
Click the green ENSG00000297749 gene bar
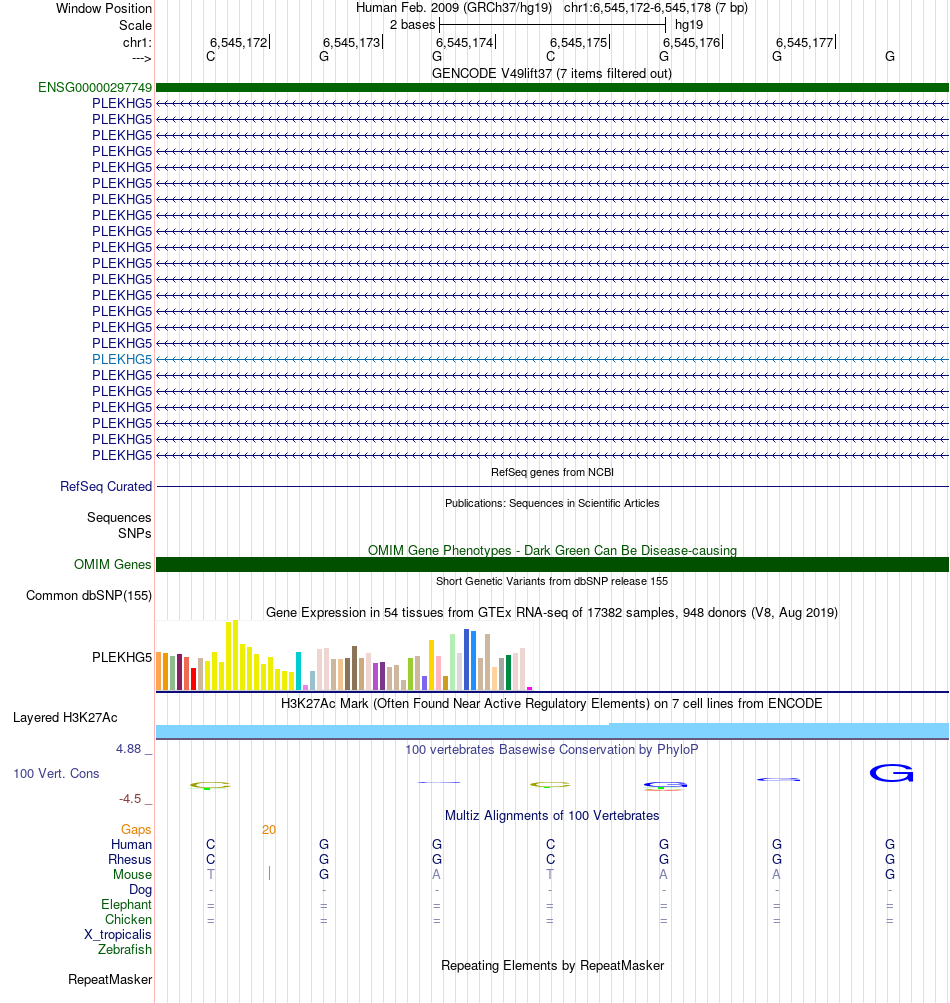point(552,88)
